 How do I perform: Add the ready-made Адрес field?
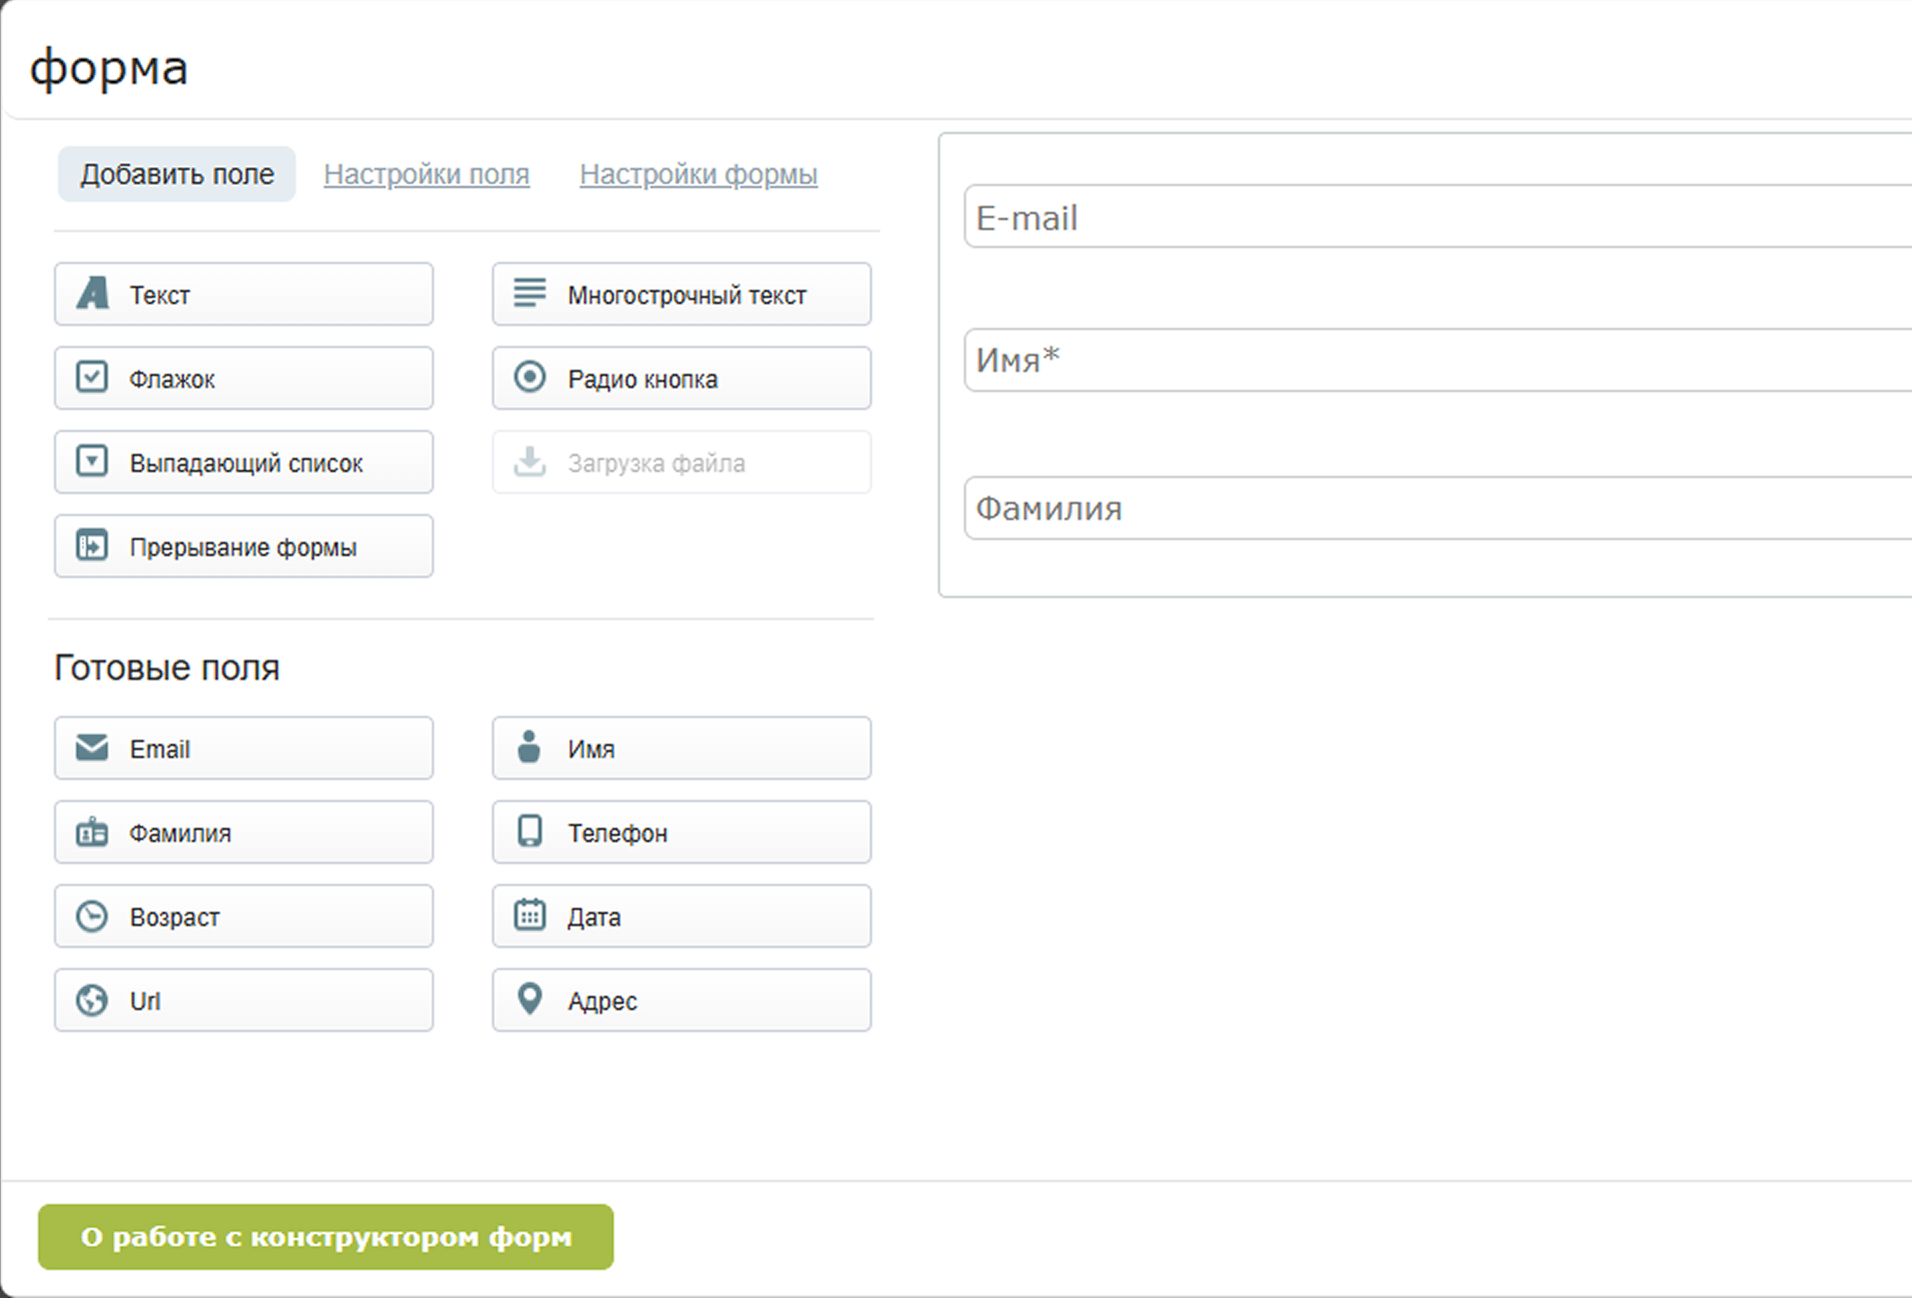point(682,1000)
